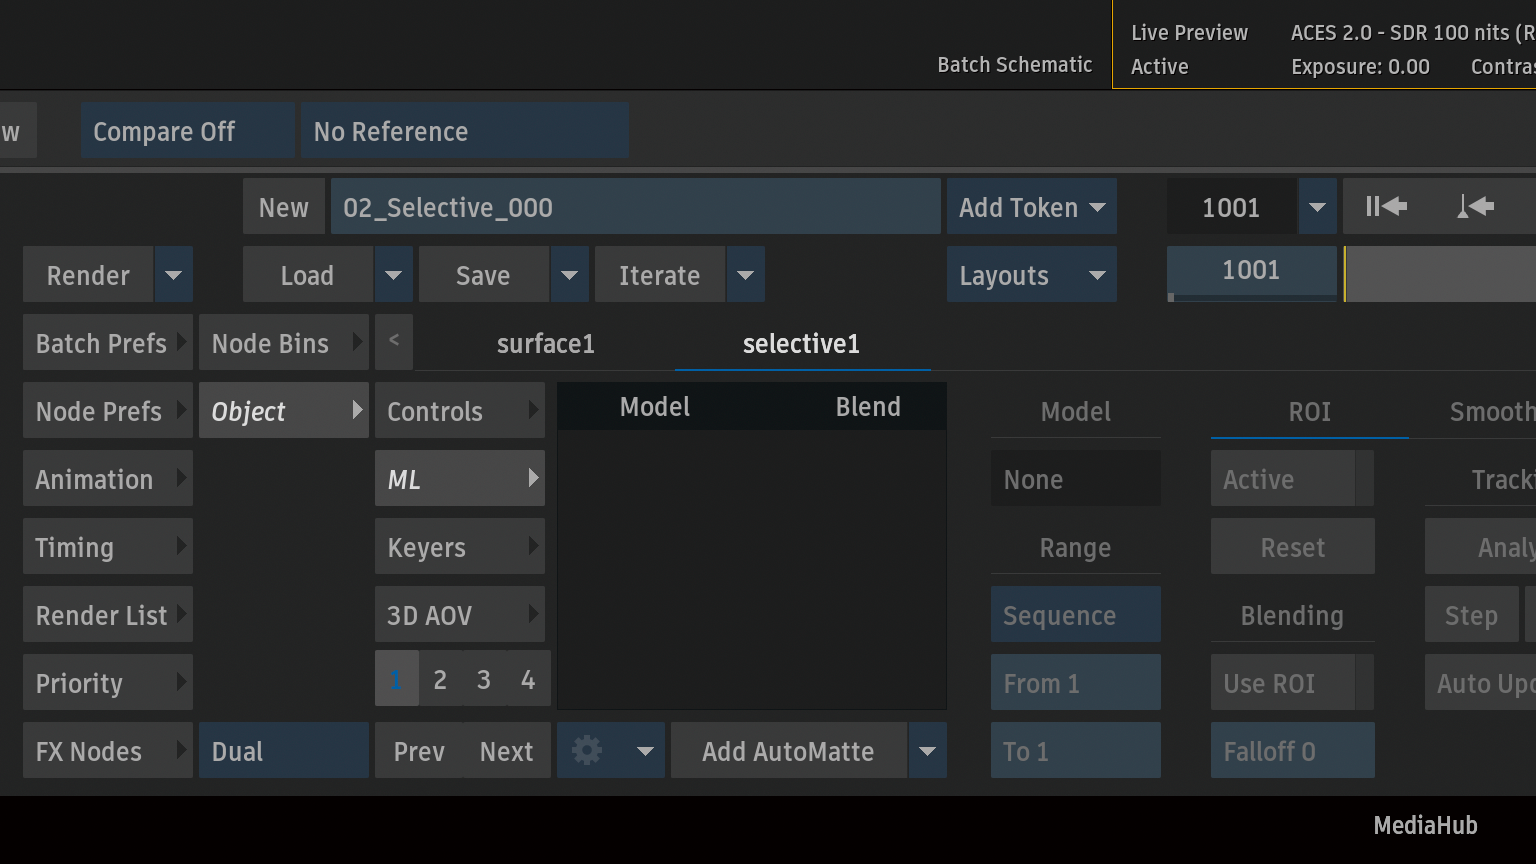This screenshot has width=1536, height=864.
Task: Select the ROI tab
Action: 1309,412
